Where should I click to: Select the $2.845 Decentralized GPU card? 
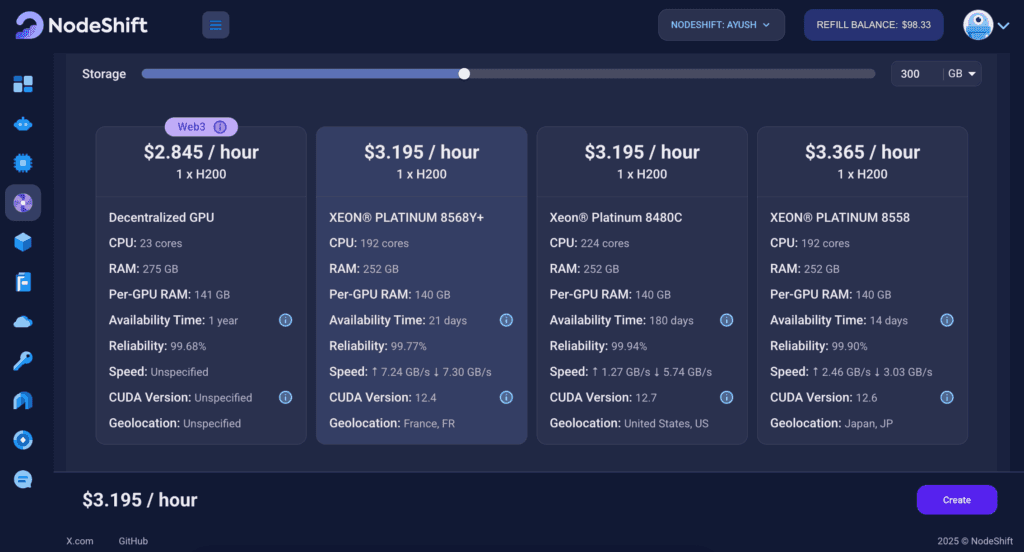[201, 285]
